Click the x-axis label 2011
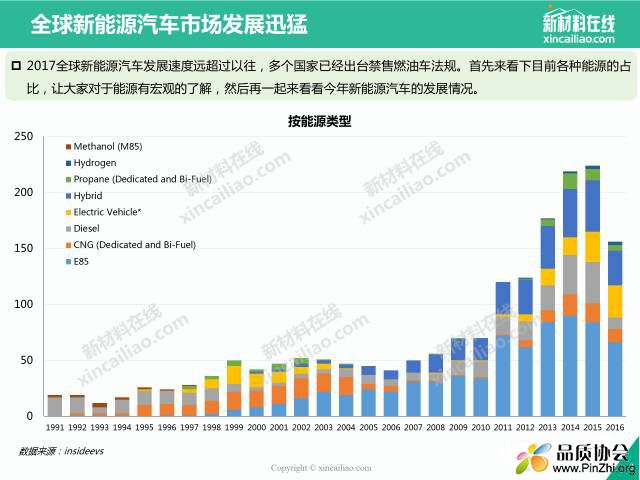This screenshot has height=480, width=640. (x=503, y=427)
